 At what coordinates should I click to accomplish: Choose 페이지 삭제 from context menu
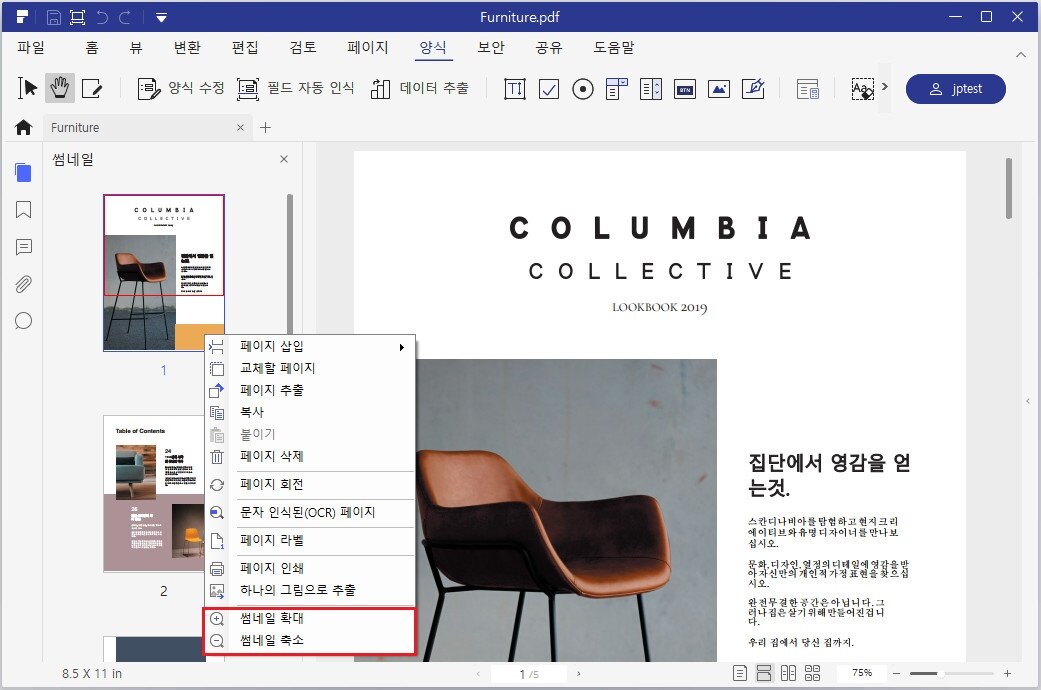(x=310, y=457)
